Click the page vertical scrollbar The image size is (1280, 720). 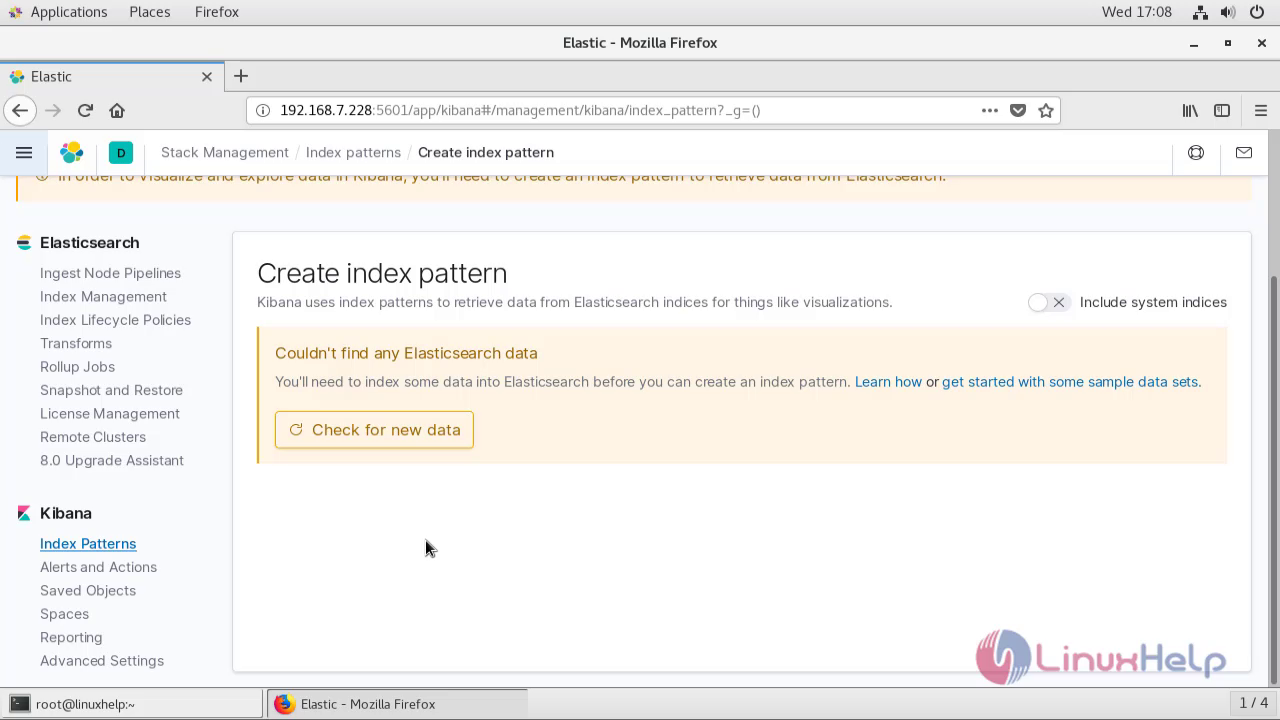[x=1273, y=481]
